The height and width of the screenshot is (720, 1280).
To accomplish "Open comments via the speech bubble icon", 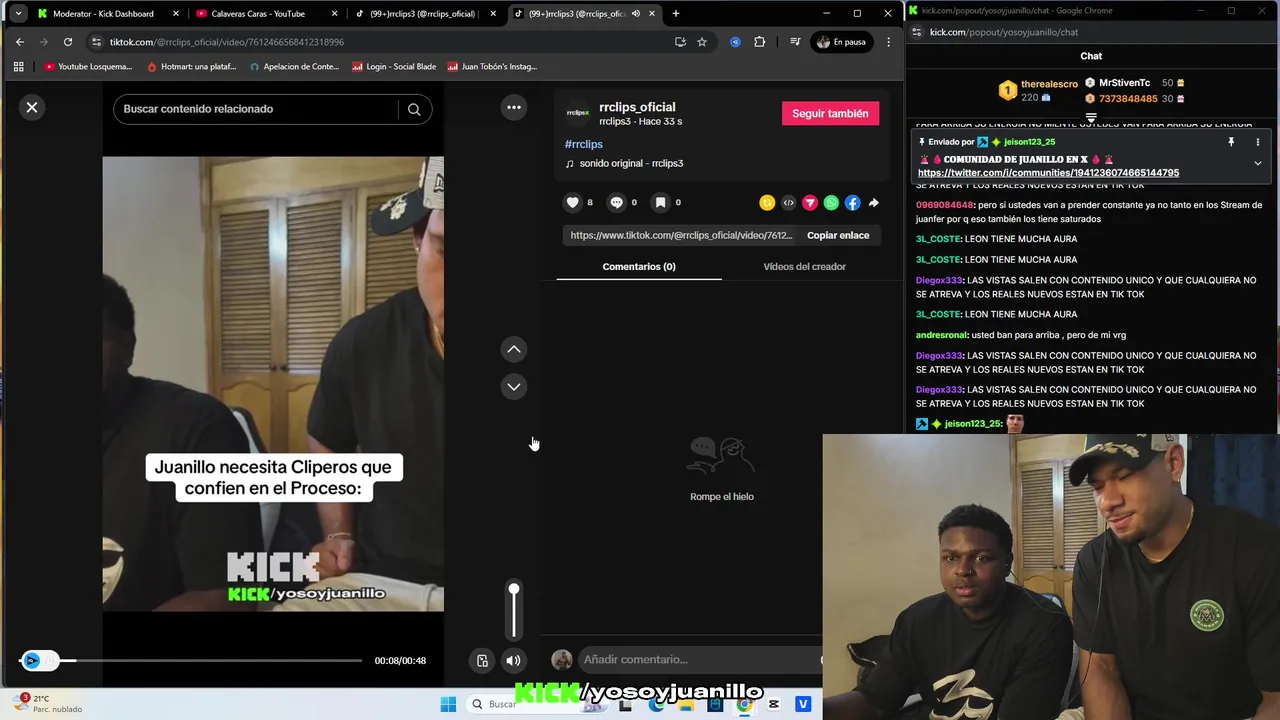I will 616,202.
